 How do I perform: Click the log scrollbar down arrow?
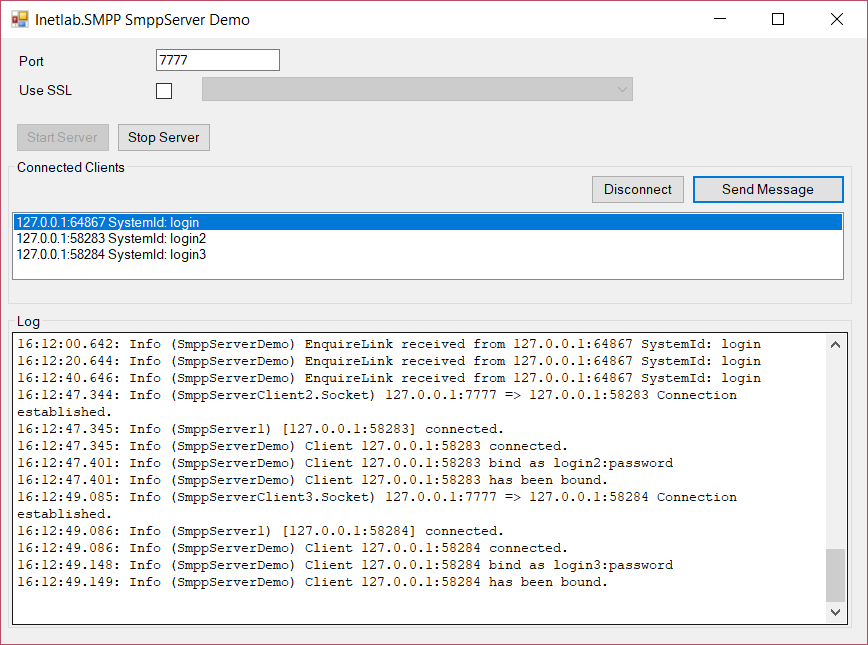point(835,612)
